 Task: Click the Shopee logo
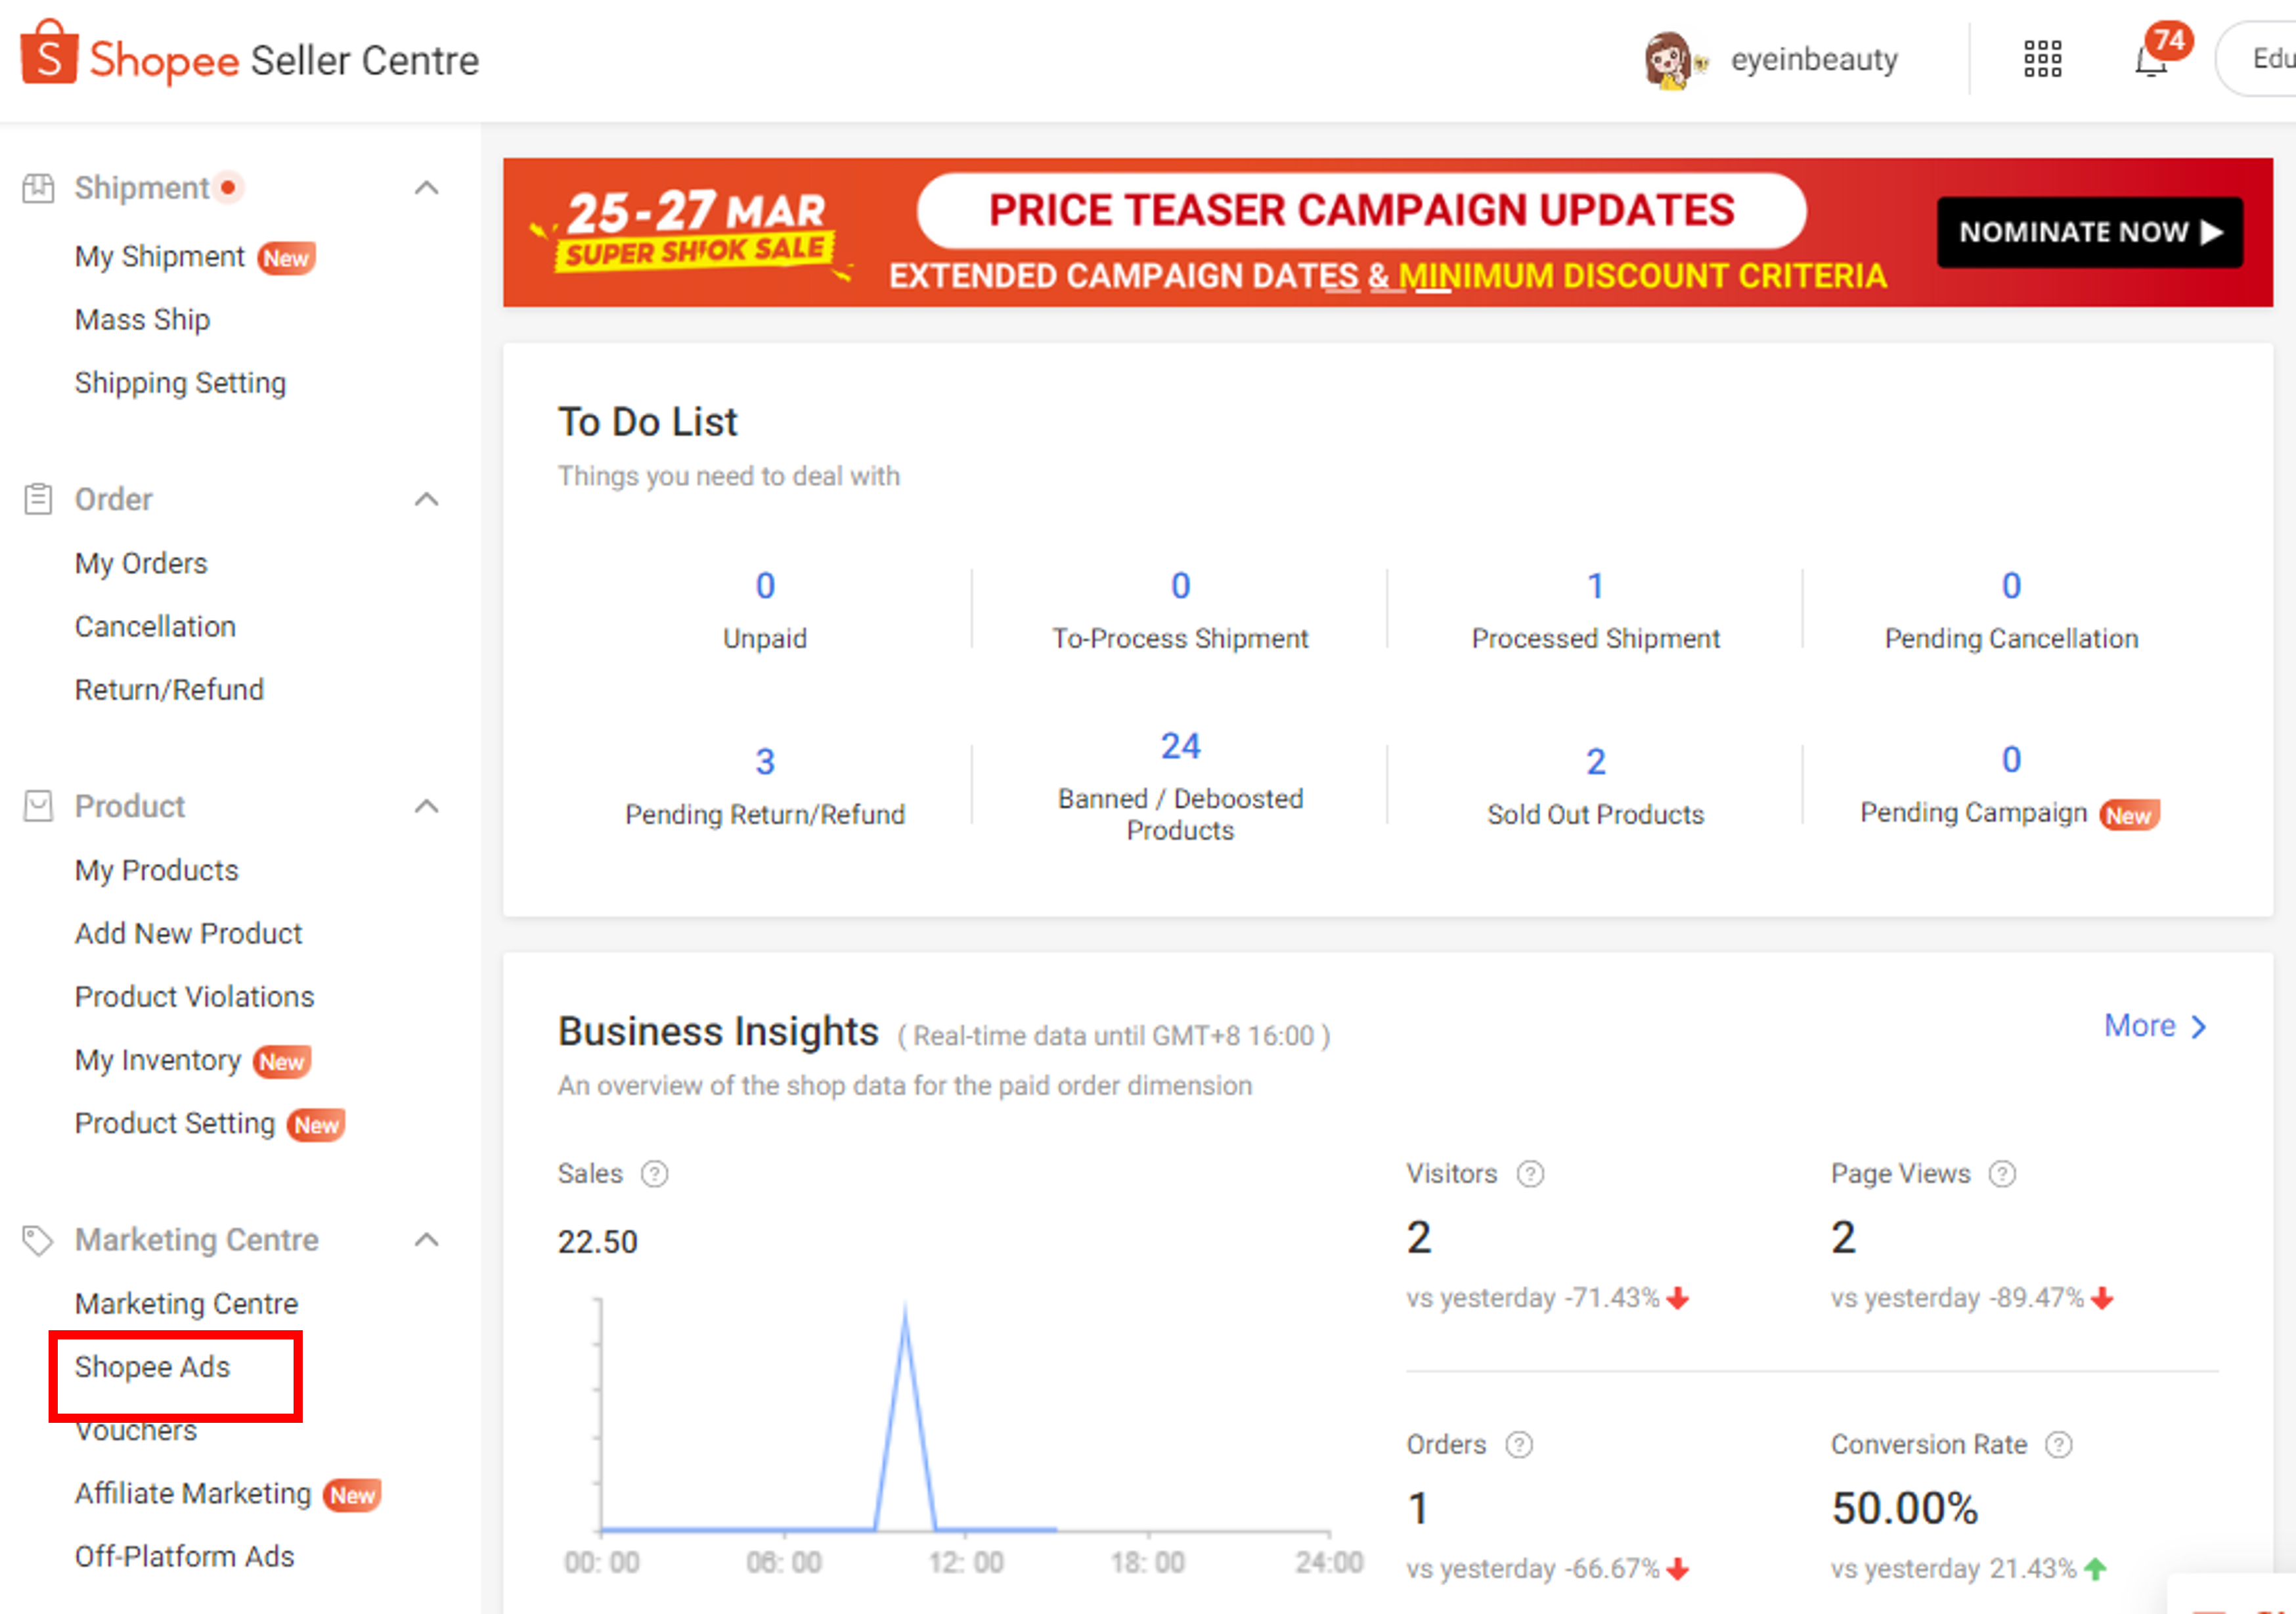tap(49, 54)
